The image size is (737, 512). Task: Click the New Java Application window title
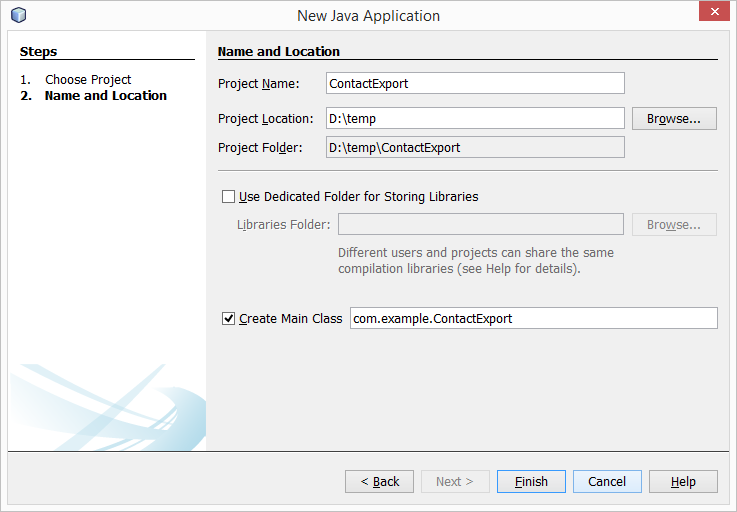(368, 15)
